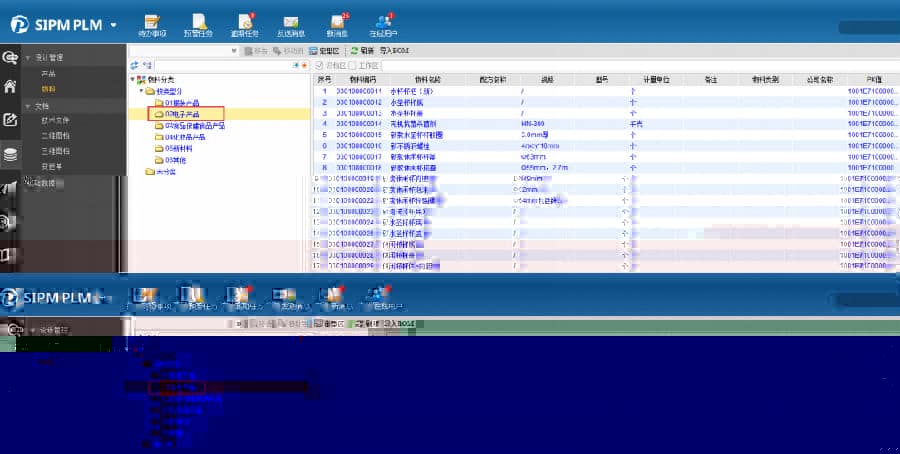Toggle the 工作区 checkbox
Screen dimensions: 900x454
pyautogui.click(x=353, y=66)
